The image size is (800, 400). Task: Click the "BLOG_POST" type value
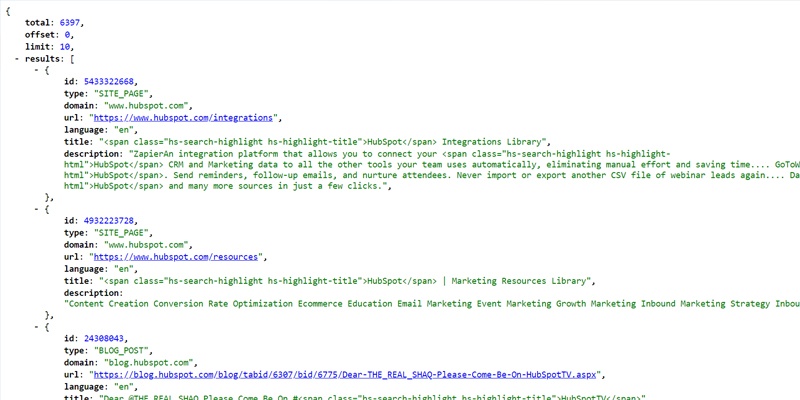pyautogui.click(x=122, y=351)
